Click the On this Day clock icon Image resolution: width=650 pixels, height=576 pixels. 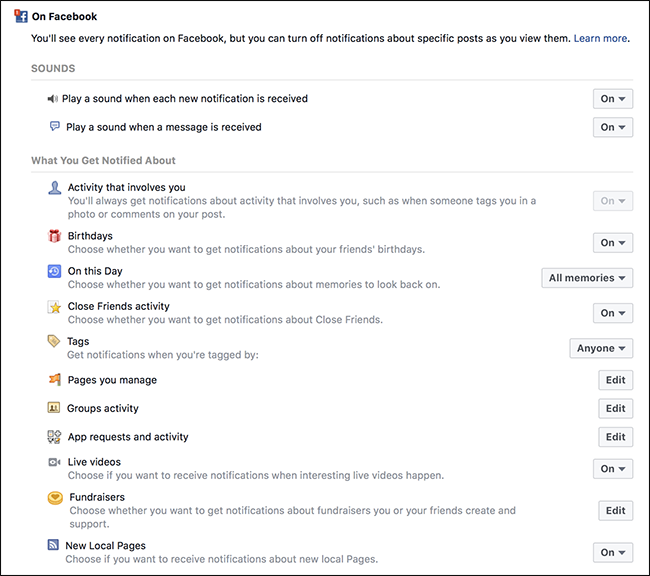55,271
